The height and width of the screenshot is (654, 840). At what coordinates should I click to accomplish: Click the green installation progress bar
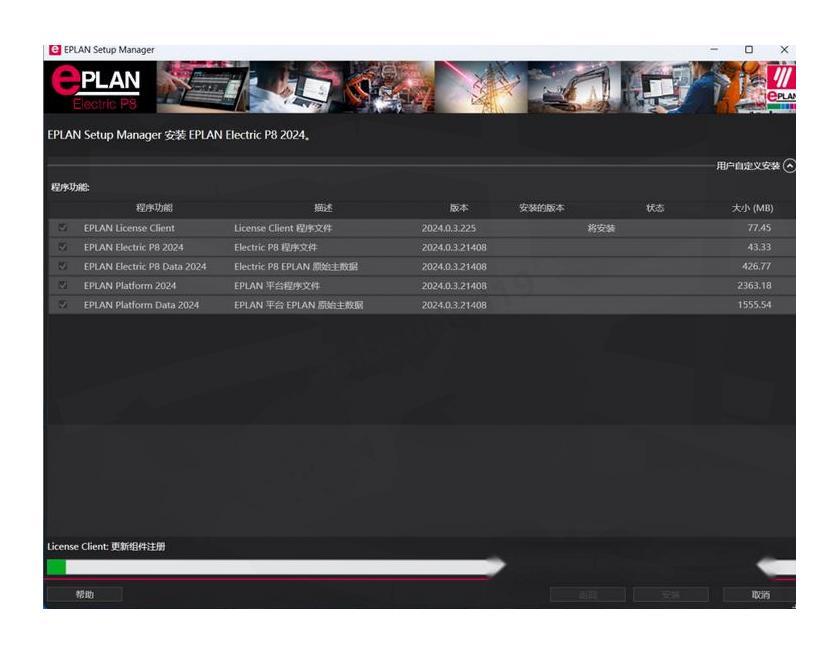[57, 567]
